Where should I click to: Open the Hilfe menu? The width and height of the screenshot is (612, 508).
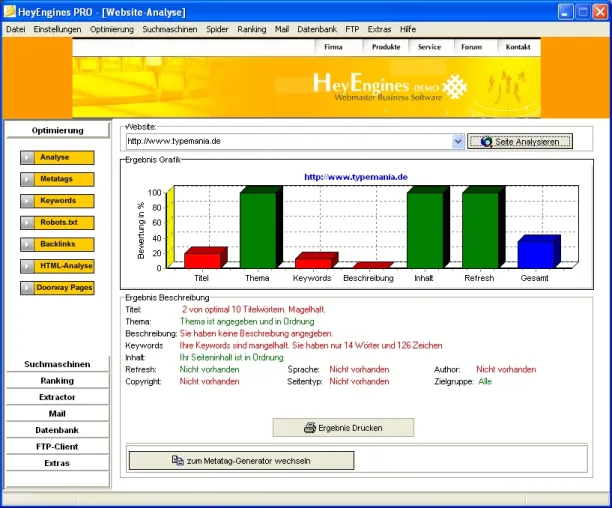(408, 29)
